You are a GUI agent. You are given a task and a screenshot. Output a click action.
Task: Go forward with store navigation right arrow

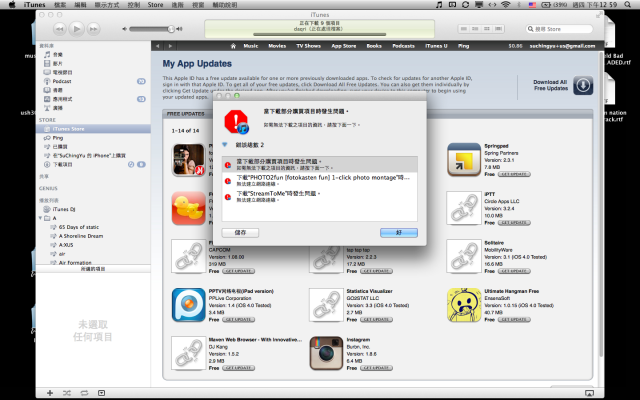click(170, 46)
